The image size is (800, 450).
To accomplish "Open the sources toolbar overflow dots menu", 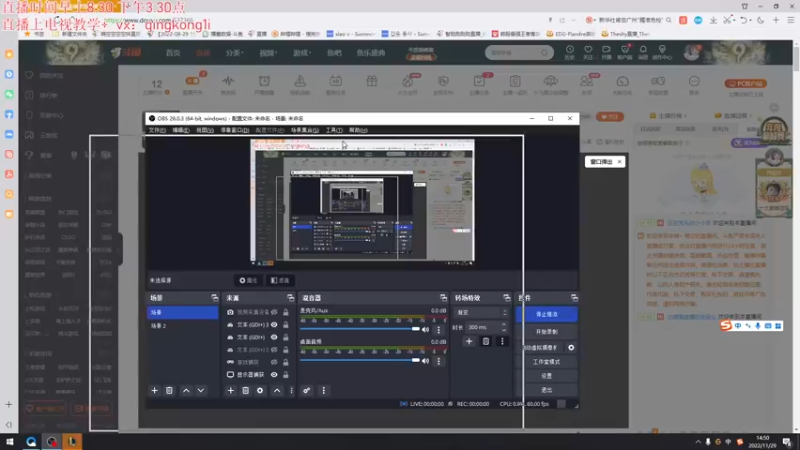I will [291, 390].
